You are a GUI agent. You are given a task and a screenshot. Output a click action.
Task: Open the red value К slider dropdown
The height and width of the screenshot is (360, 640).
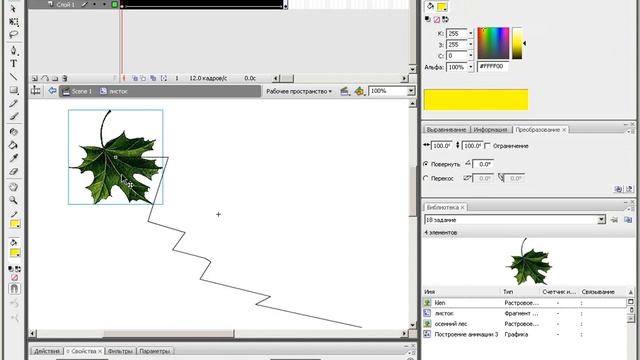[471, 33]
